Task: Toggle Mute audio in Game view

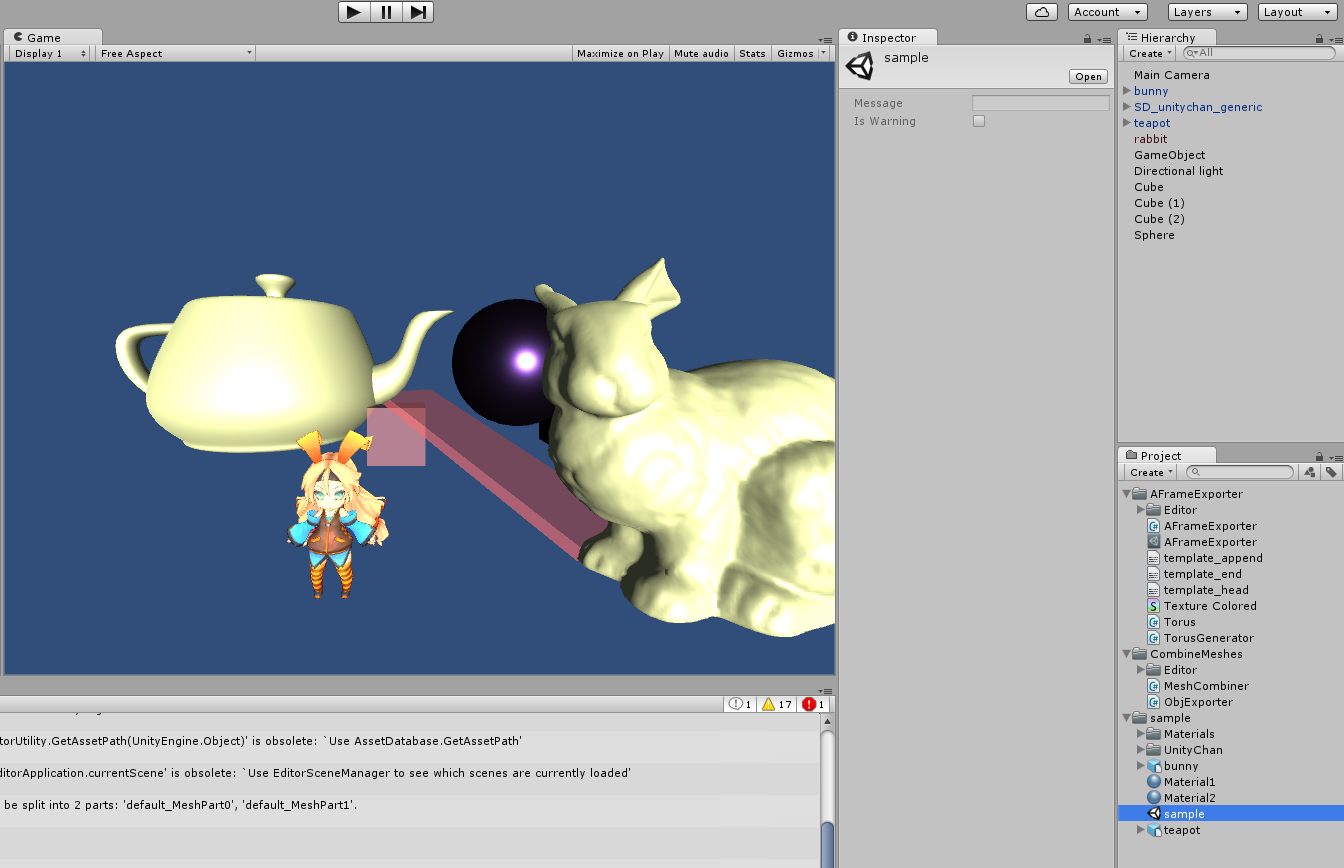Action: (x=701, y=53)
